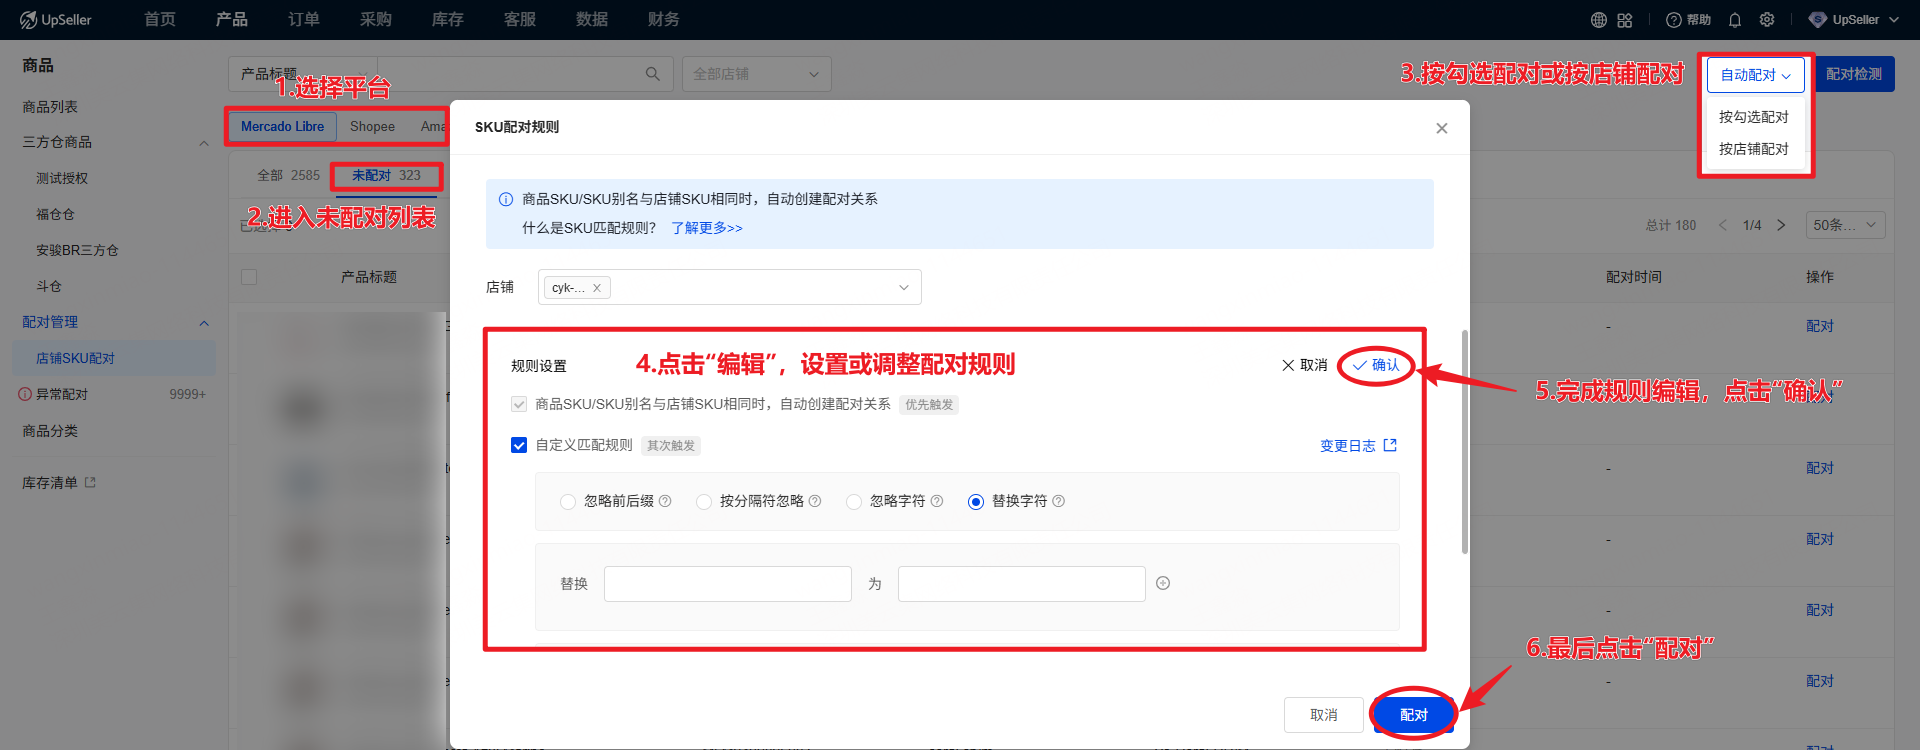The height and width of the screenshot is (750, 1920).
Task: Open the apps grid icon in header
Action: 1625,20
